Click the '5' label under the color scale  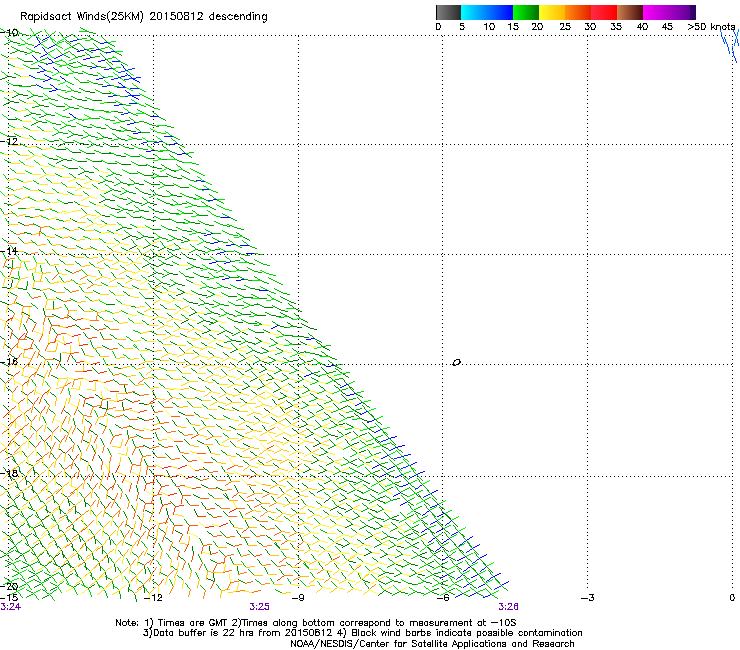click(x=462, y=27)
